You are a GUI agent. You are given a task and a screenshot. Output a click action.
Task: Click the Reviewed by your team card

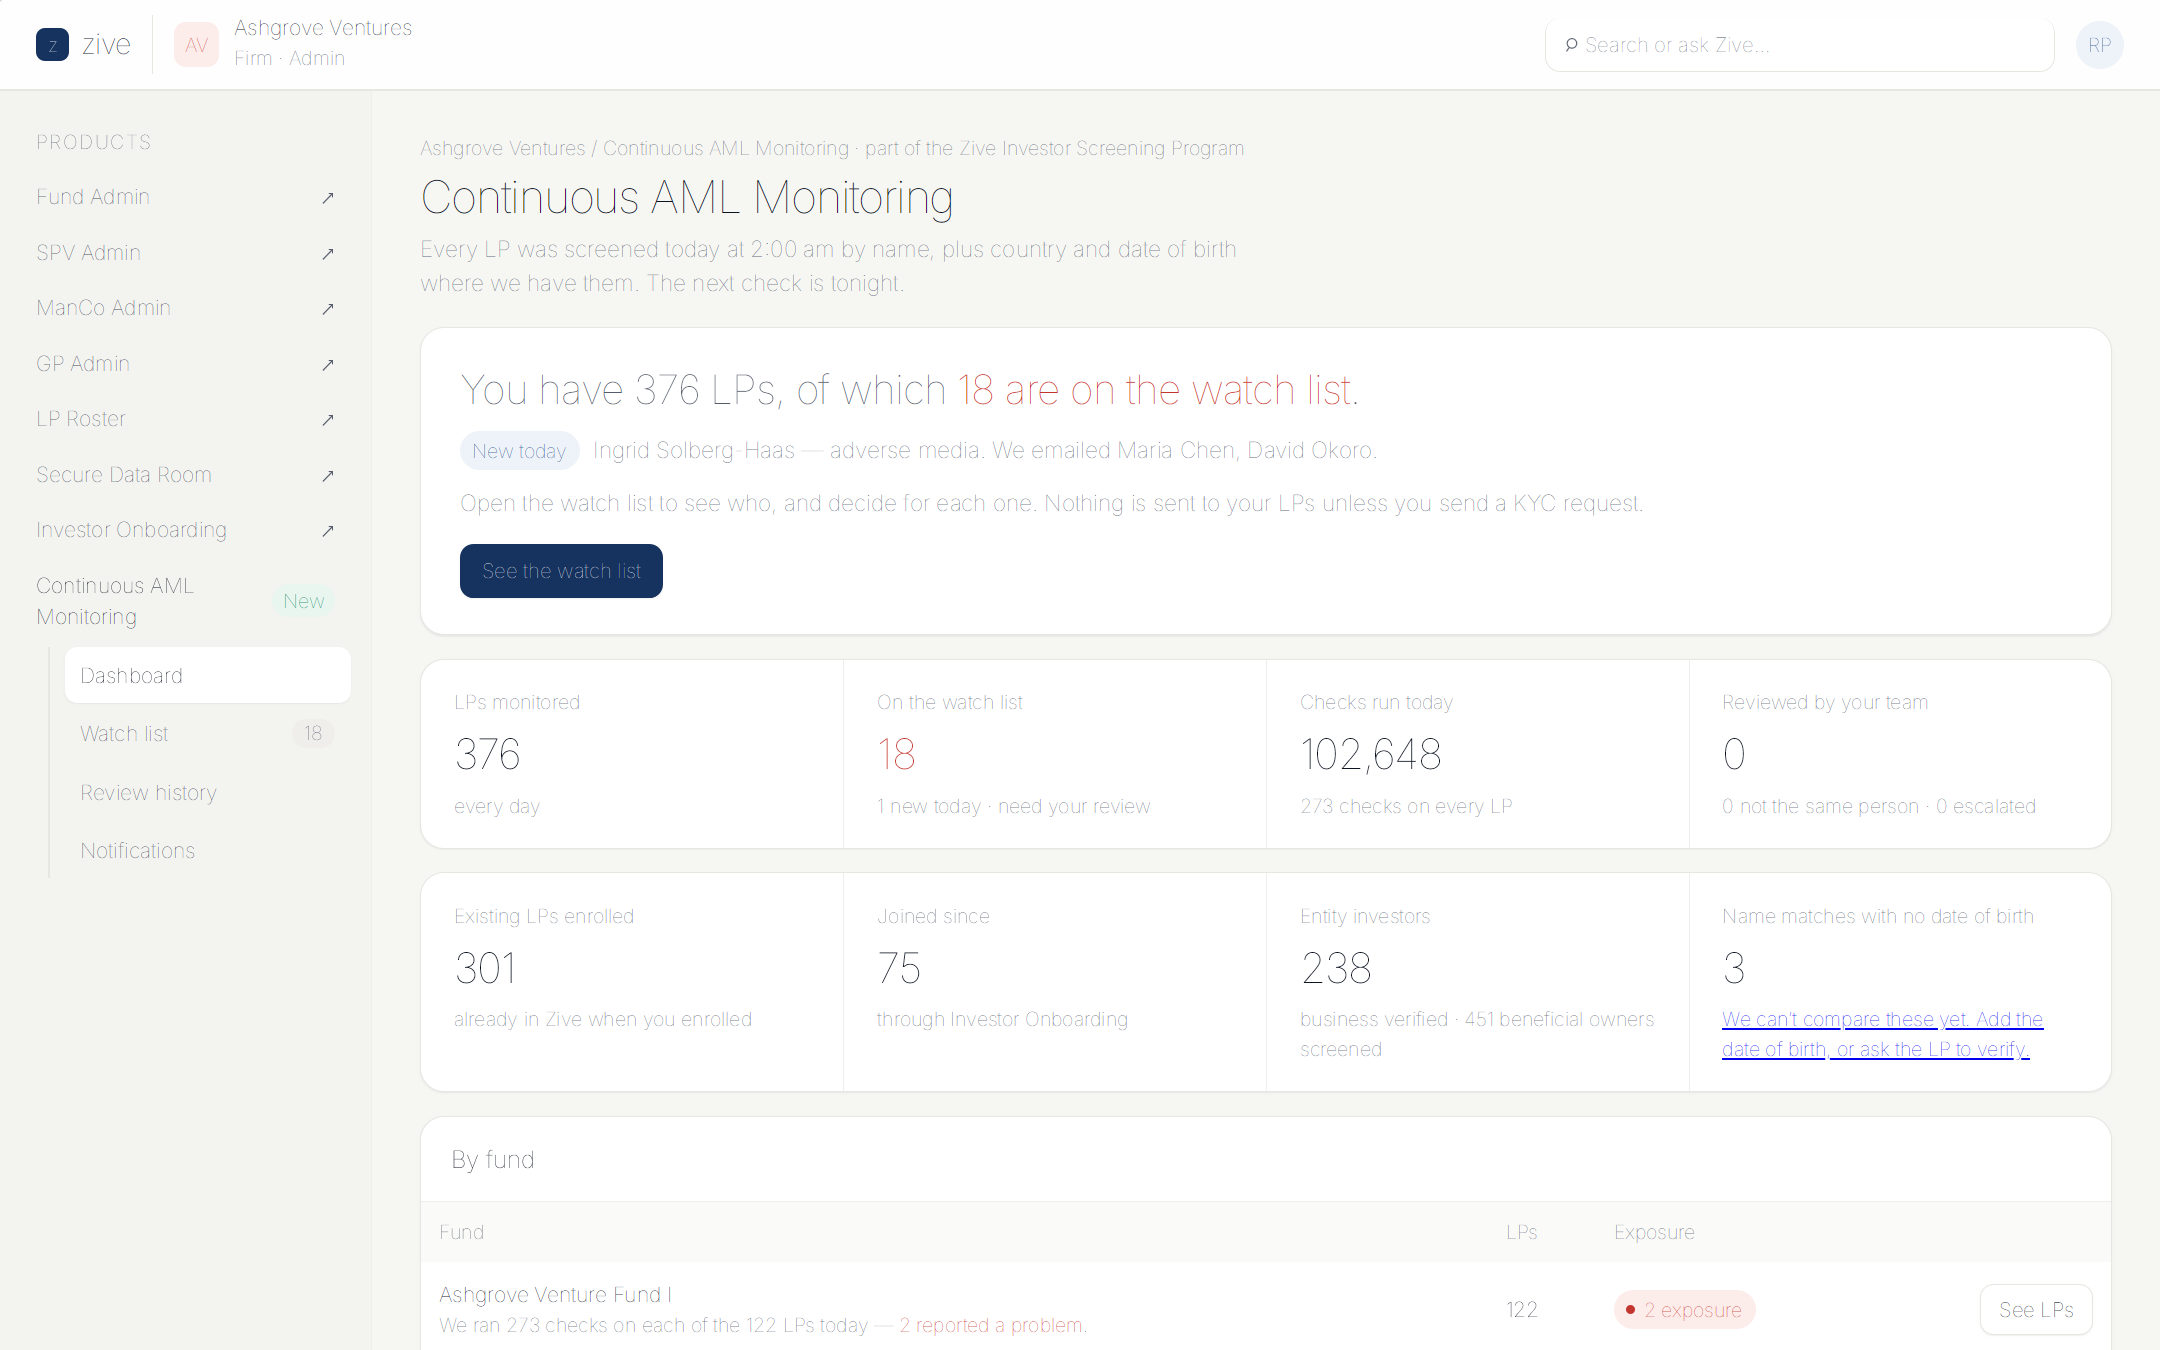click(1900, 754)
